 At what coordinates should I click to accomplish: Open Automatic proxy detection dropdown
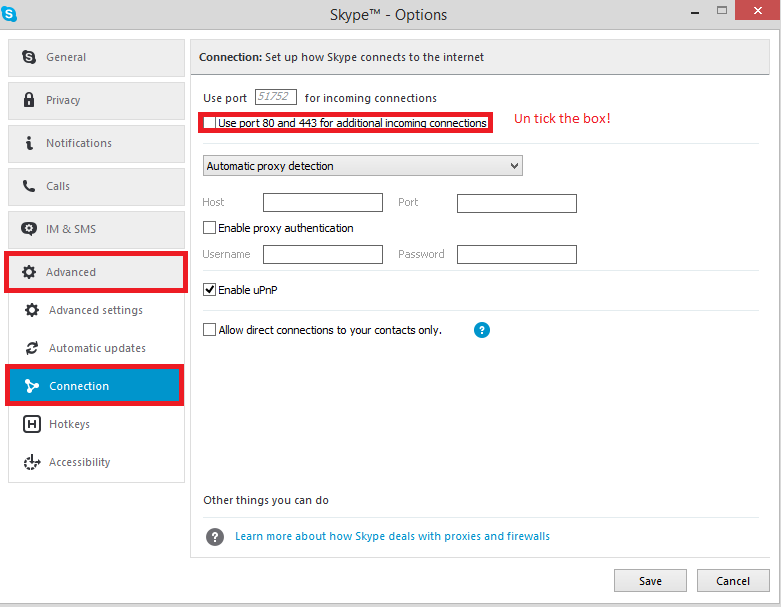pos(363,166)
